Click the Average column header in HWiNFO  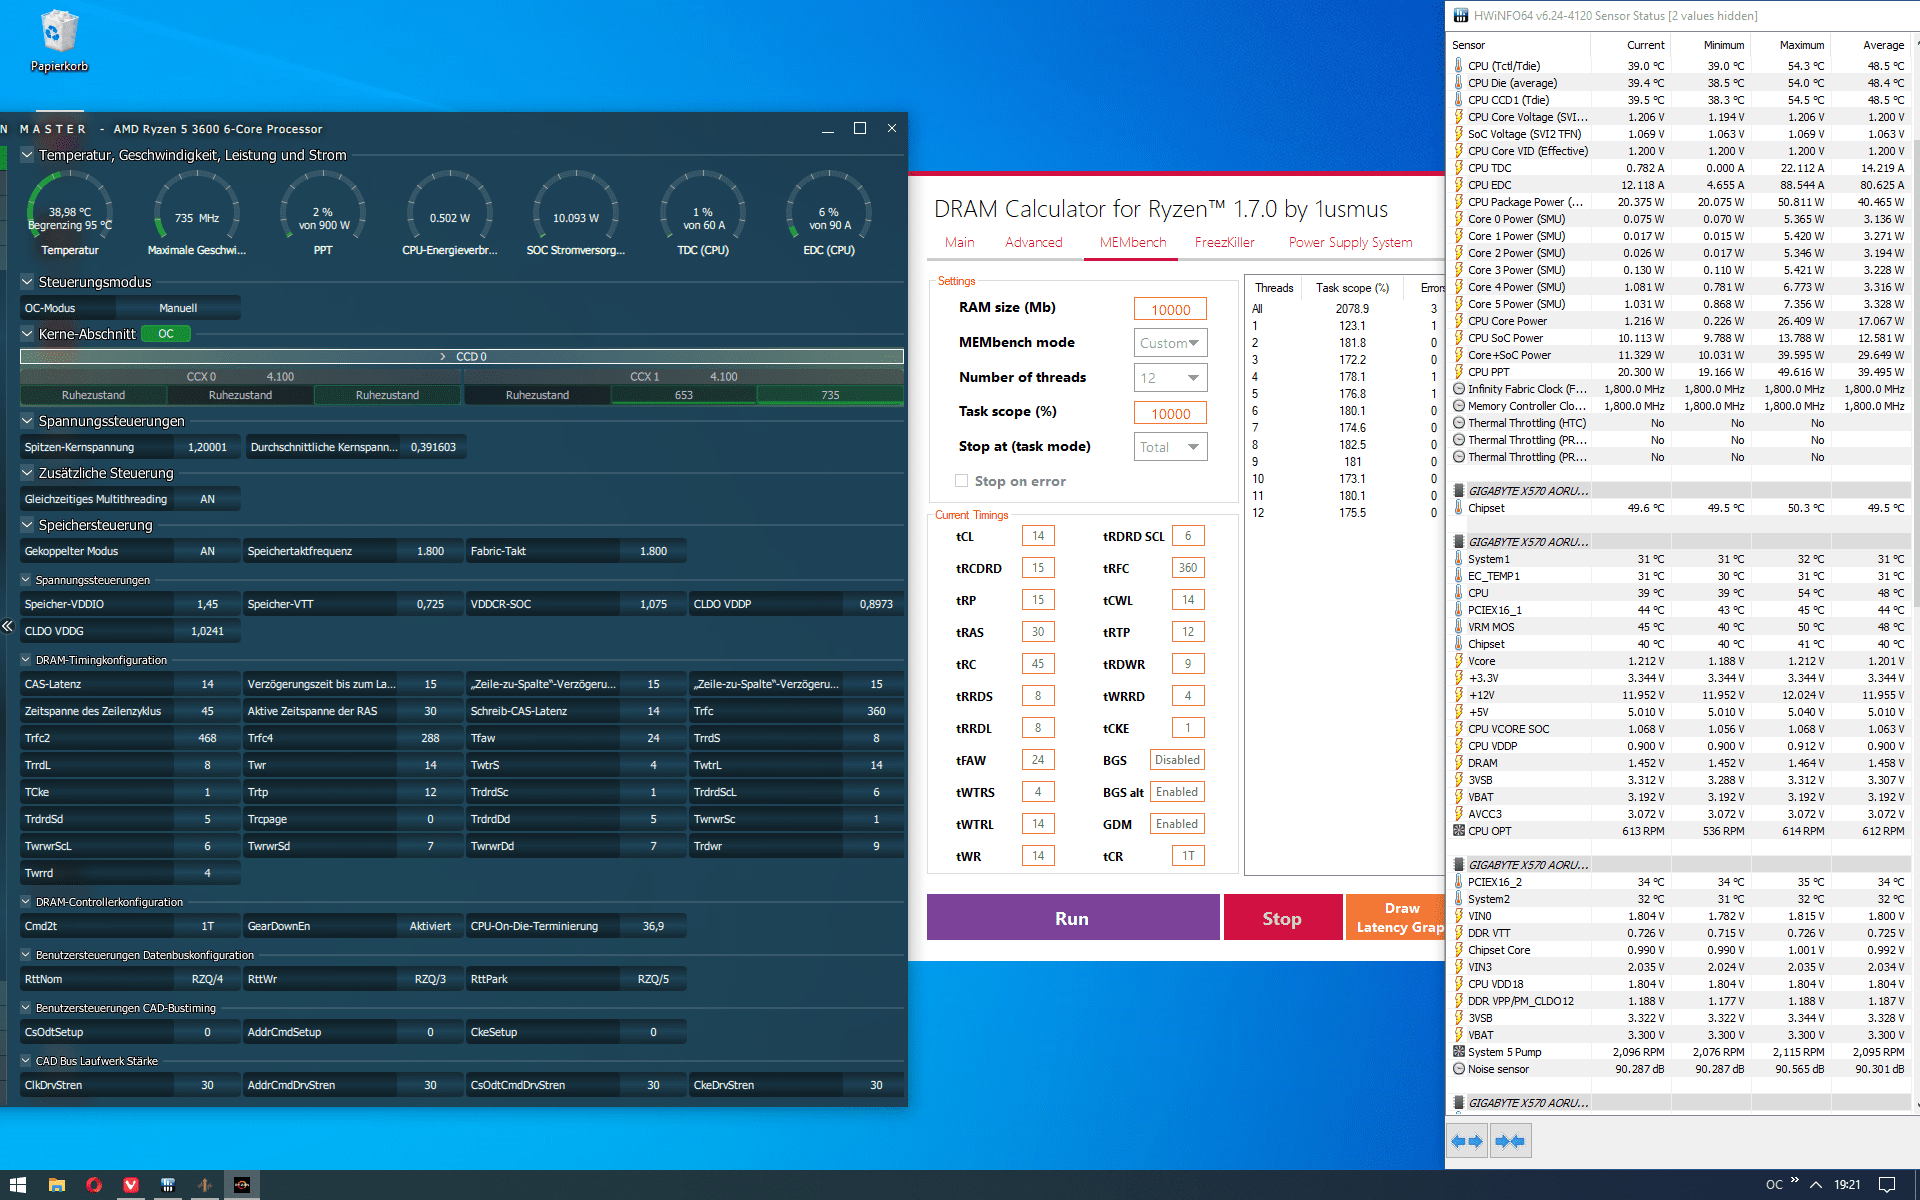pos(1883,45)
